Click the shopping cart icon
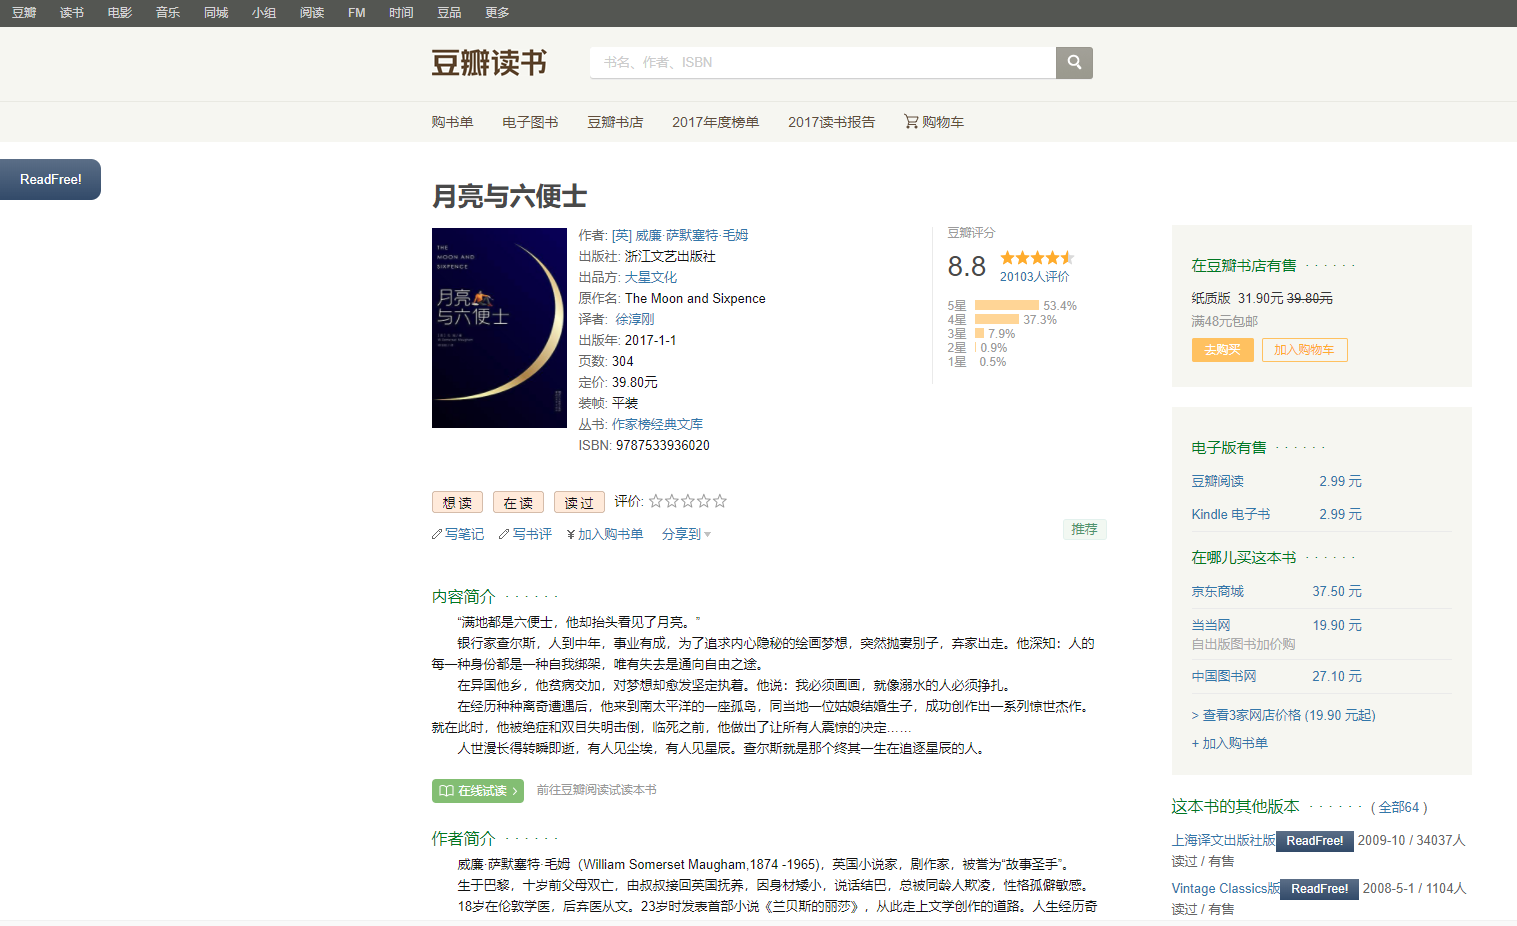Screen dimensions: 1517x926 point(911,121)
